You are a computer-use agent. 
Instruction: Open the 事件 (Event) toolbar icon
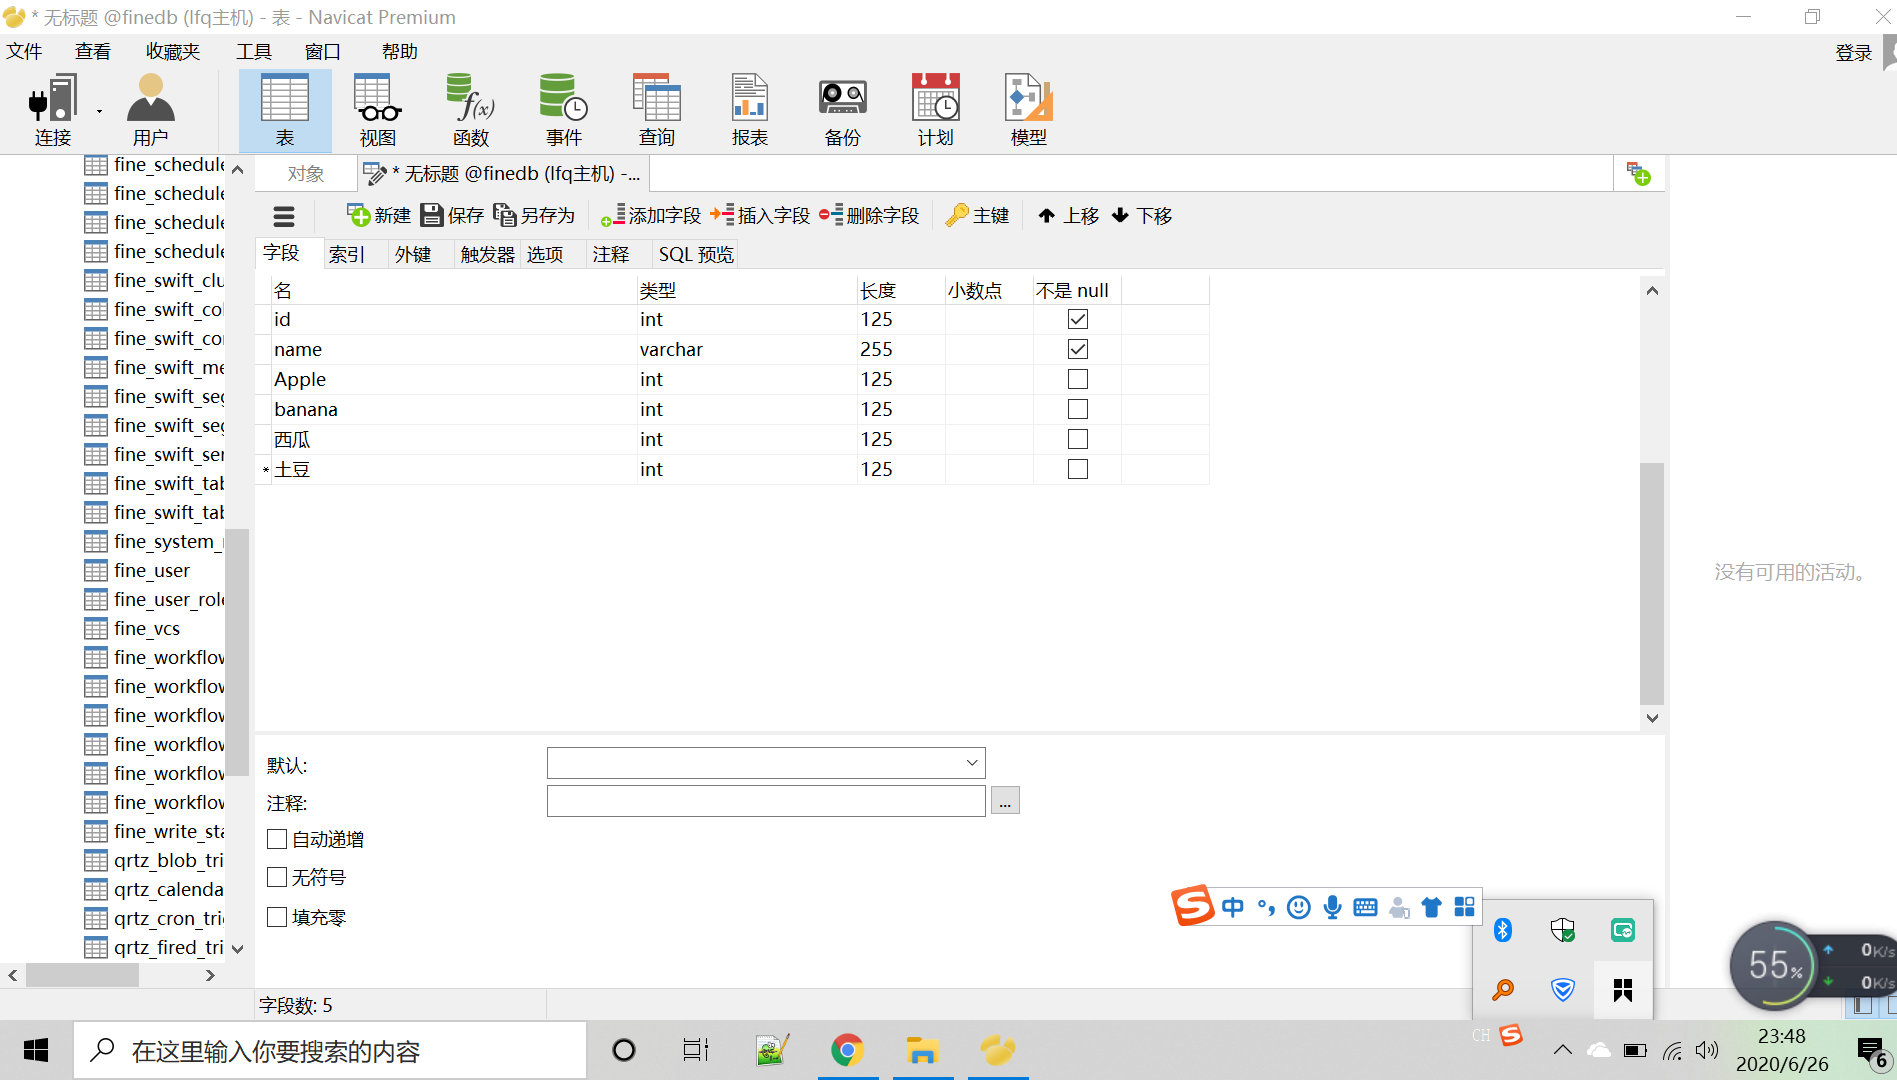pyautogui.click(x=562, y=108)
